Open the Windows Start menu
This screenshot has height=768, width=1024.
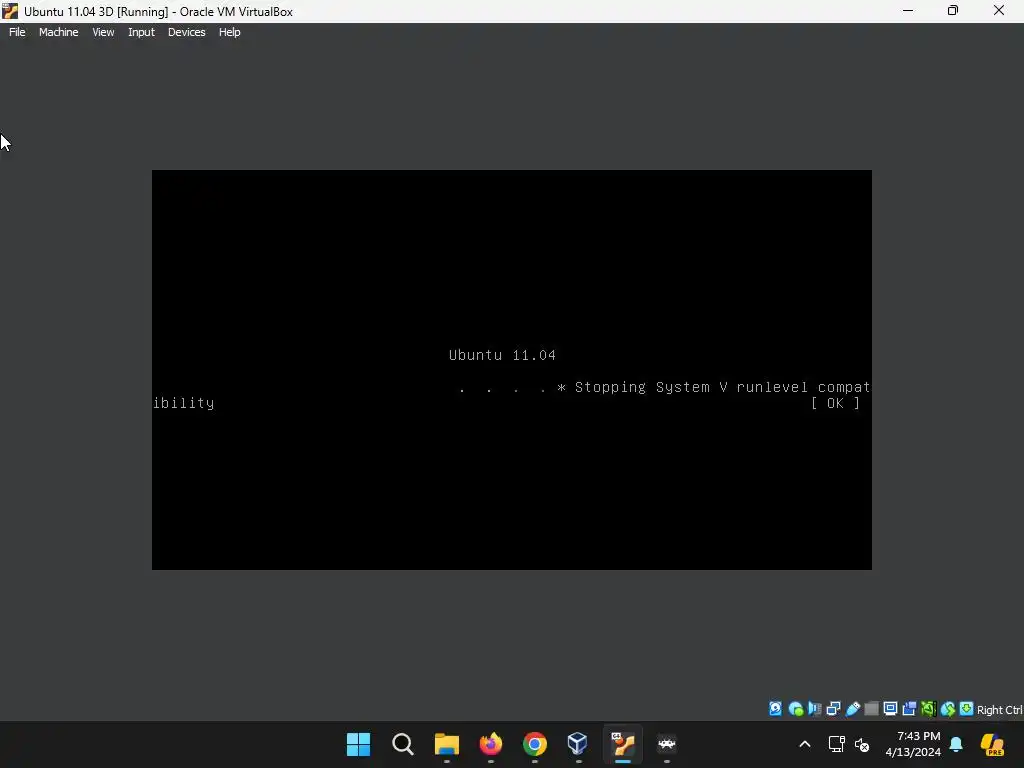pyautogui.click(x=359, y=744)
